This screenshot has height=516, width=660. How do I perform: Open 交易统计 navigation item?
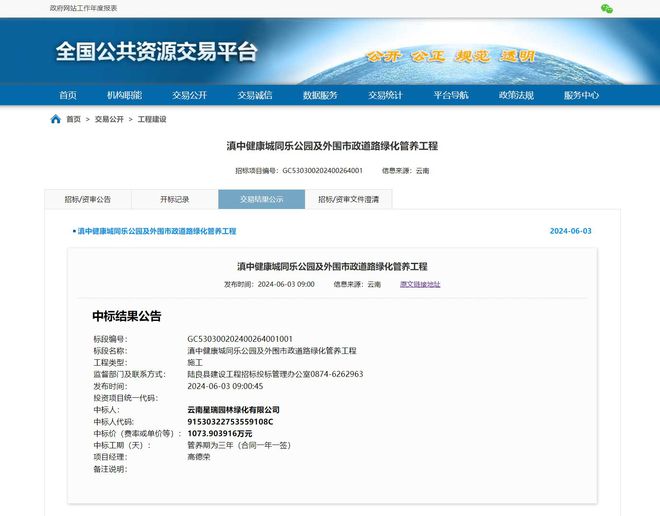pyautogui.click(x=385, y=95)
